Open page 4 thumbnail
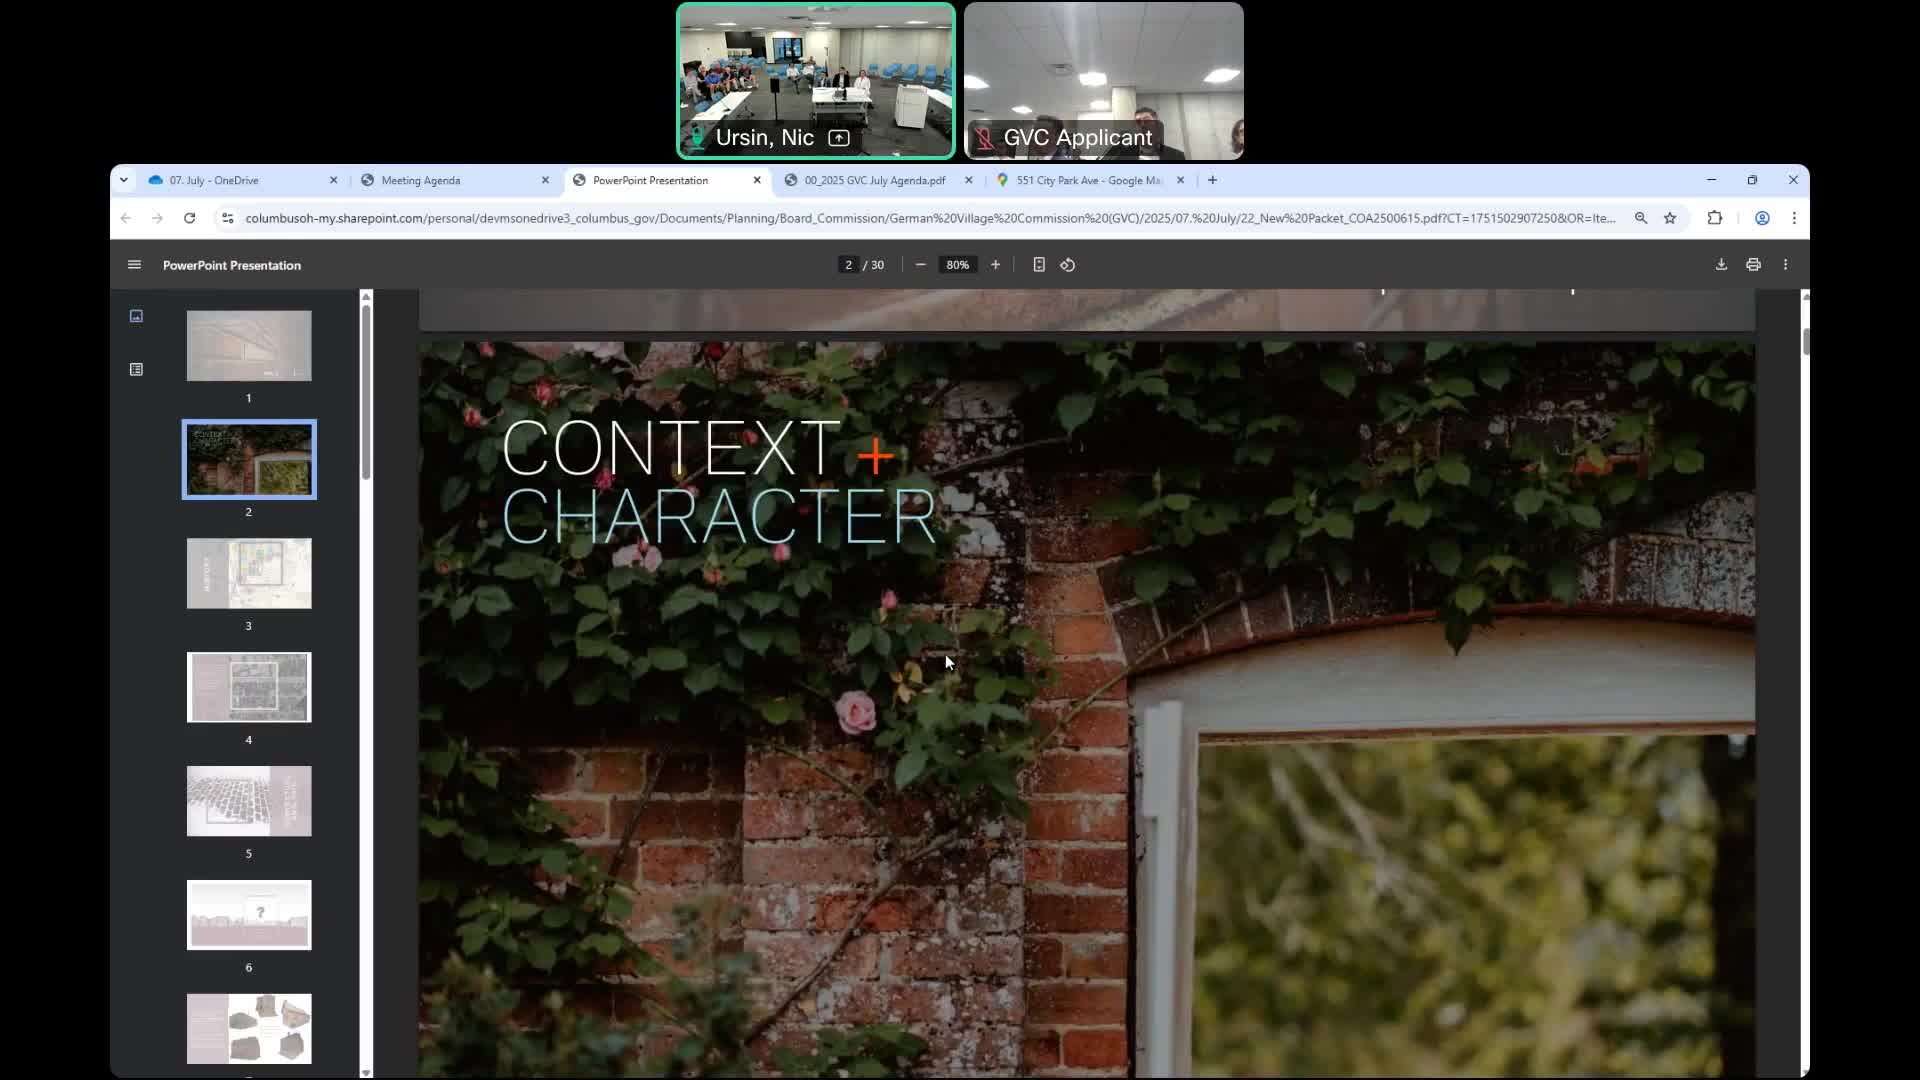The image size is (1920, 1080). click(249, 687)
